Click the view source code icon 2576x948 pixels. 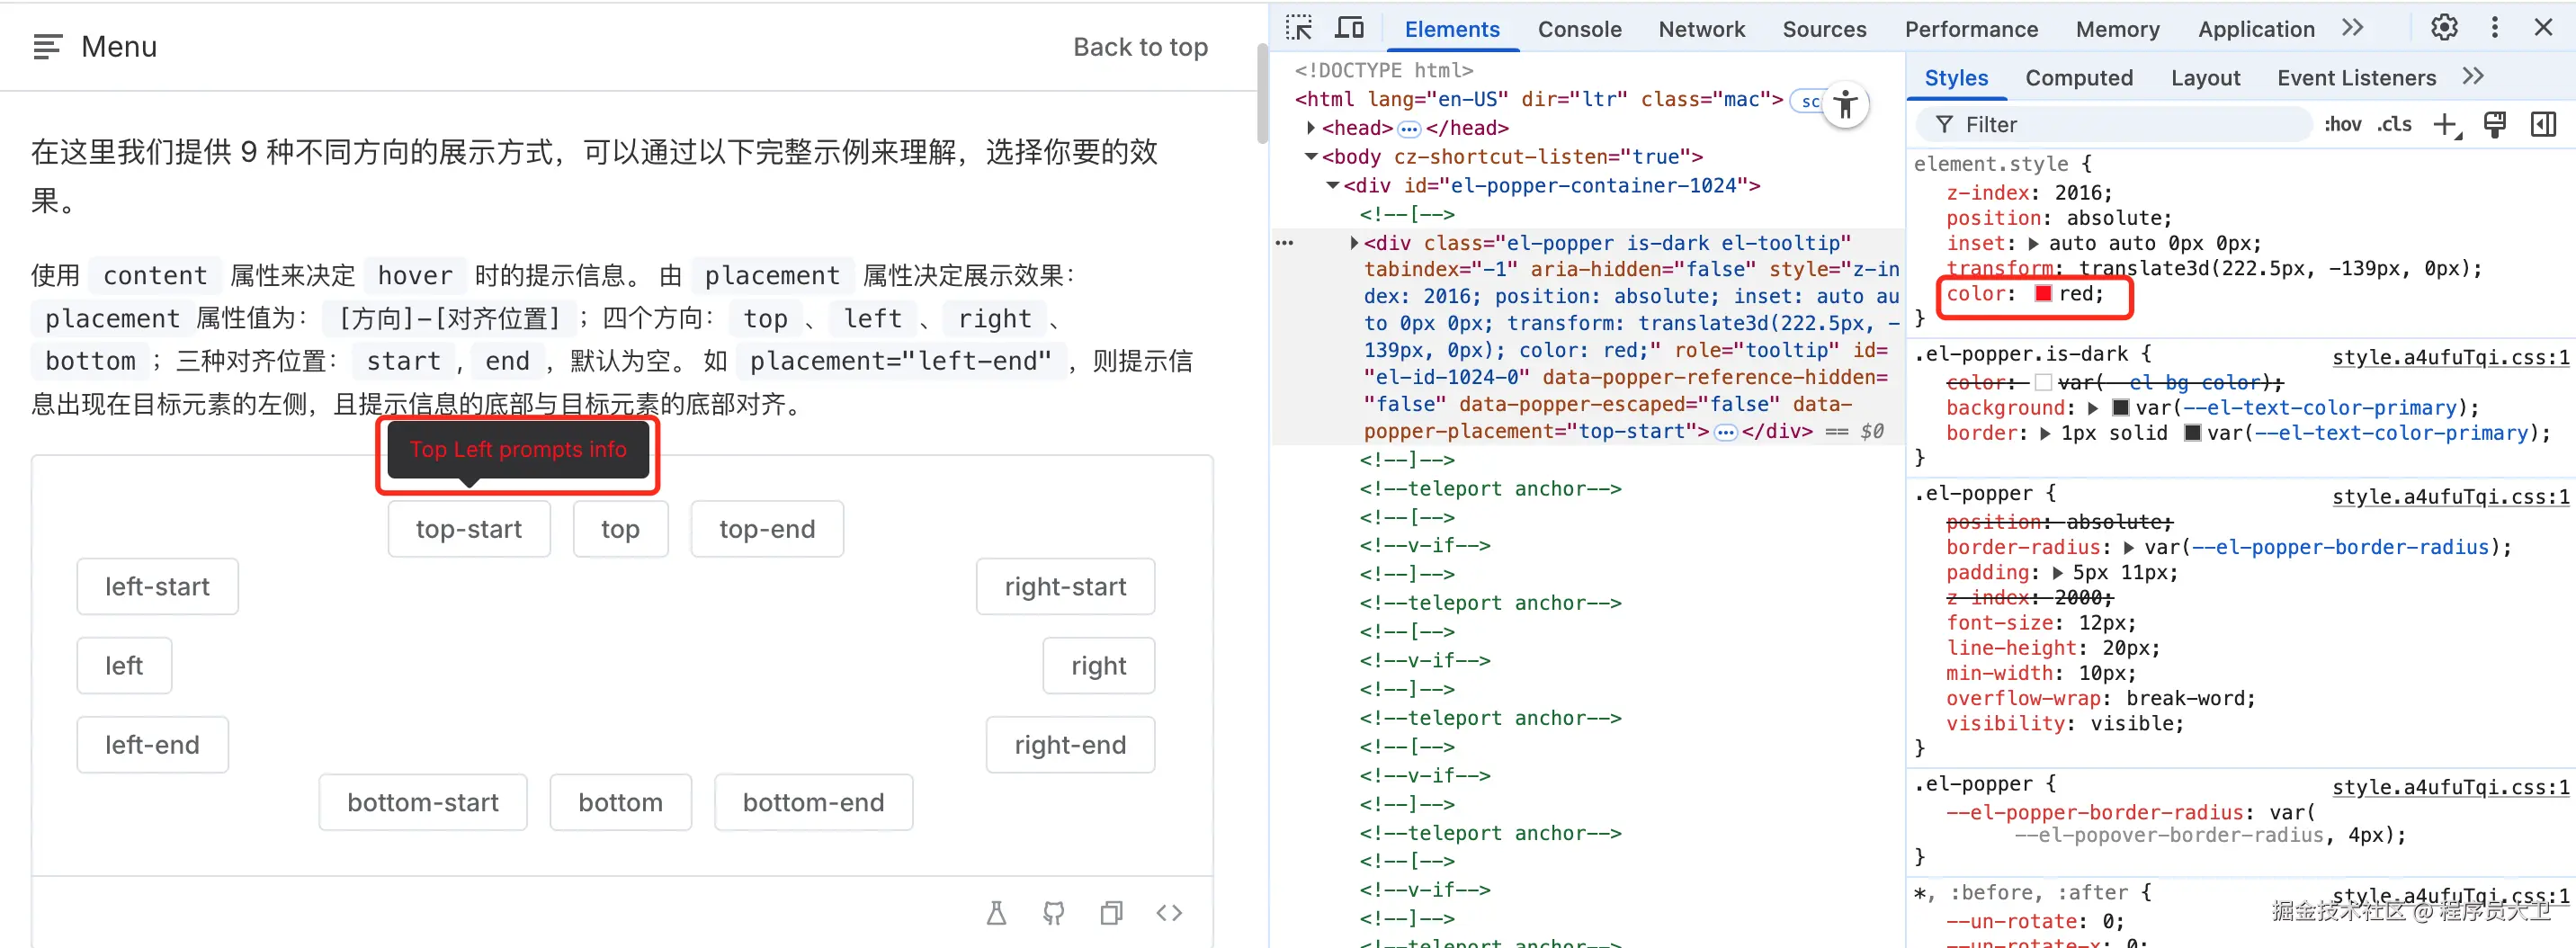[1169, 912]
